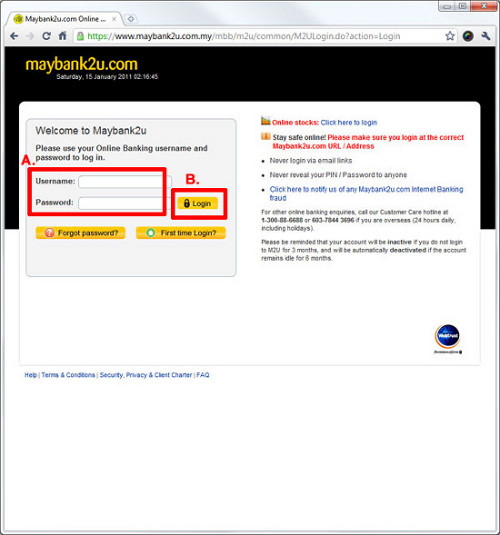Open the WebTrust seal badge
This screenshot has height=535, width=500.
[448, 338]
